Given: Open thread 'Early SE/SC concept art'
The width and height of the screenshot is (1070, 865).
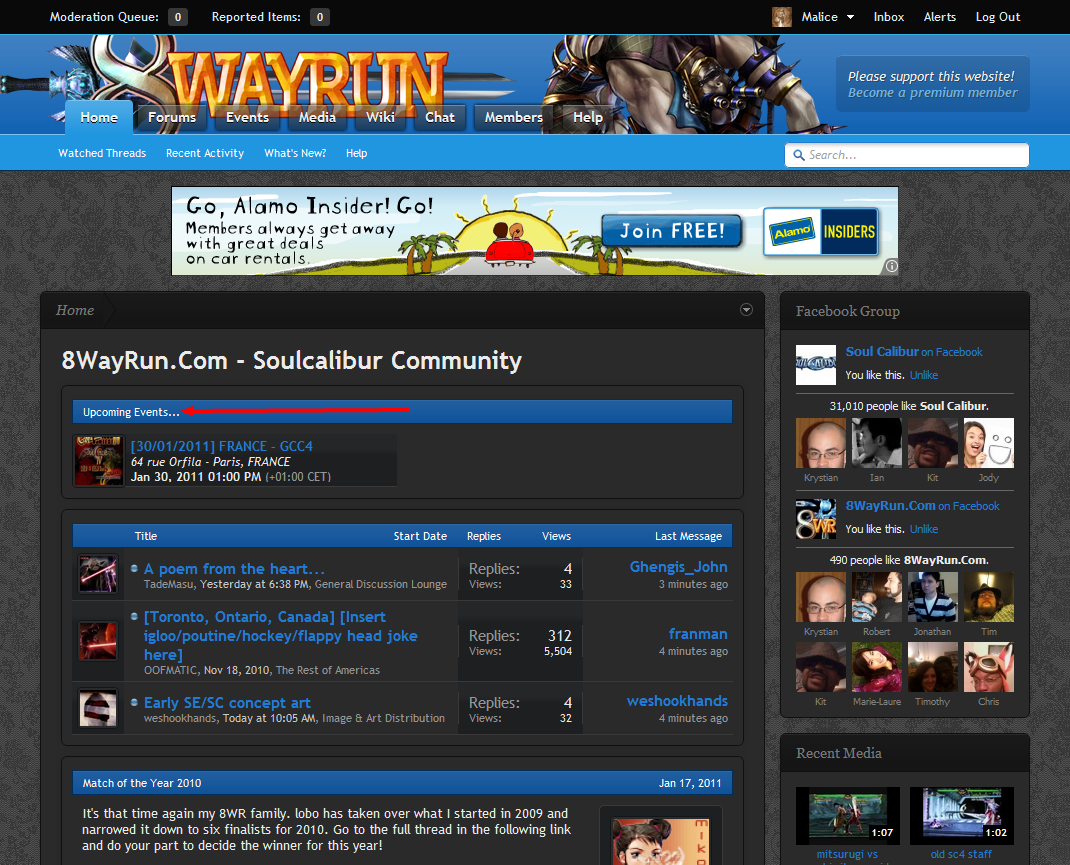Looking at the screenshot, I should click(227, 703).
